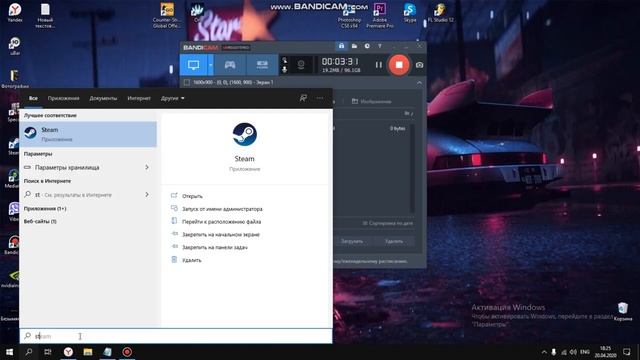Open the Корзина recycle bin icon
This screenshot has height=360, width=640.
[x=623, y=312]
